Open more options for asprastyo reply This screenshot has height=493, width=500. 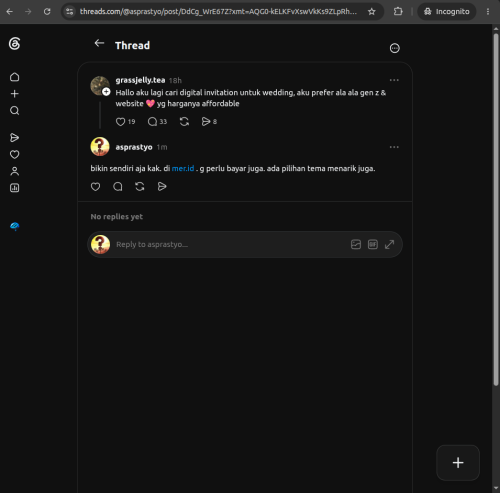point(394,147)
